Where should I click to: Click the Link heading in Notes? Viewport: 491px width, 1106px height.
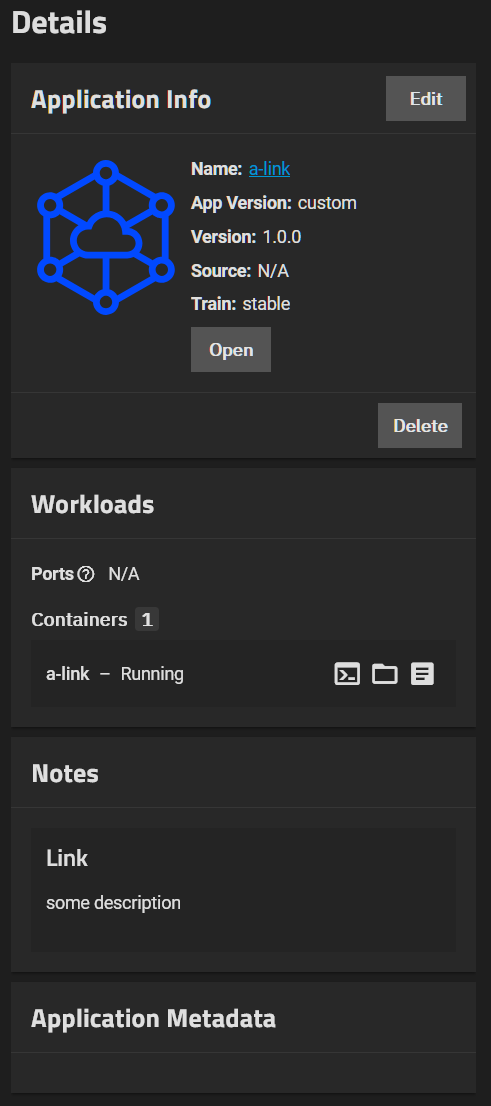click(67, 858)
